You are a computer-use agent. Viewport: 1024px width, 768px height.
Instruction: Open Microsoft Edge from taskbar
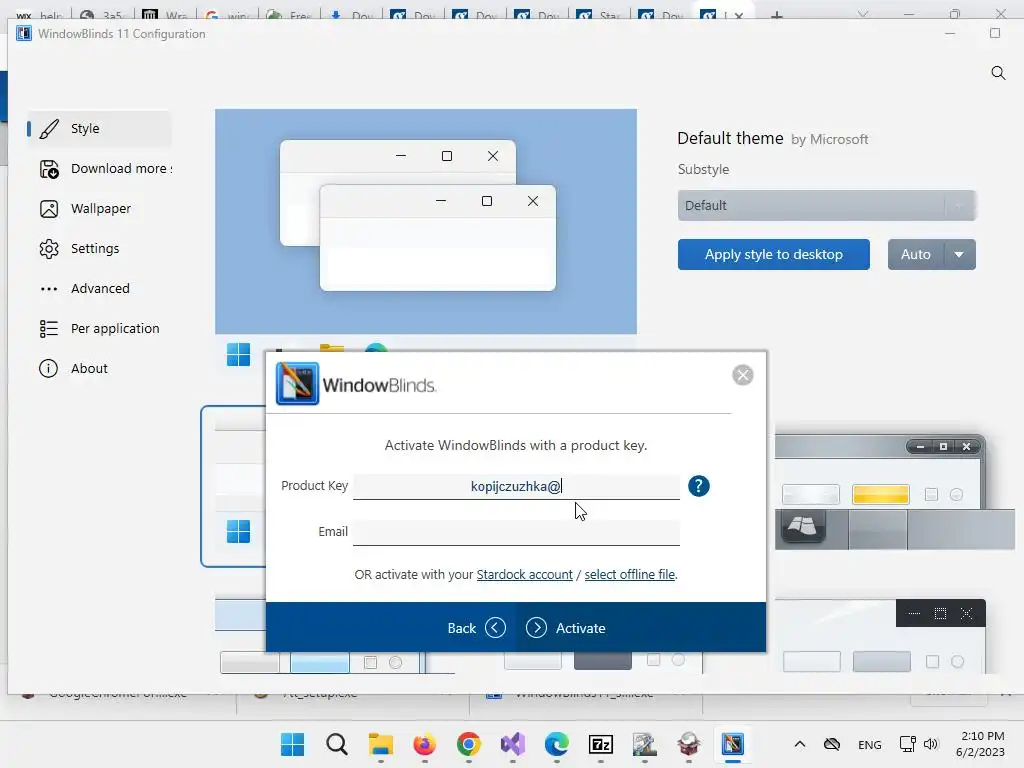click(556, 744)
